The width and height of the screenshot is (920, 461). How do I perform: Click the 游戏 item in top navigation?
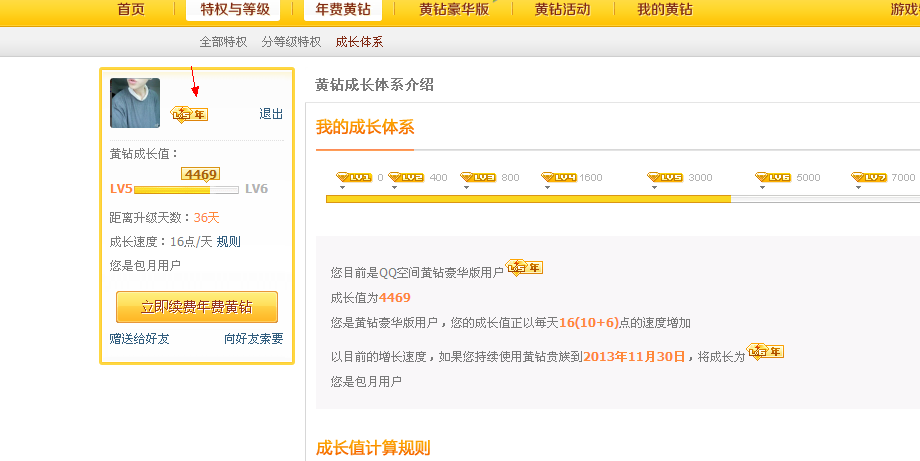click(905, 9)
